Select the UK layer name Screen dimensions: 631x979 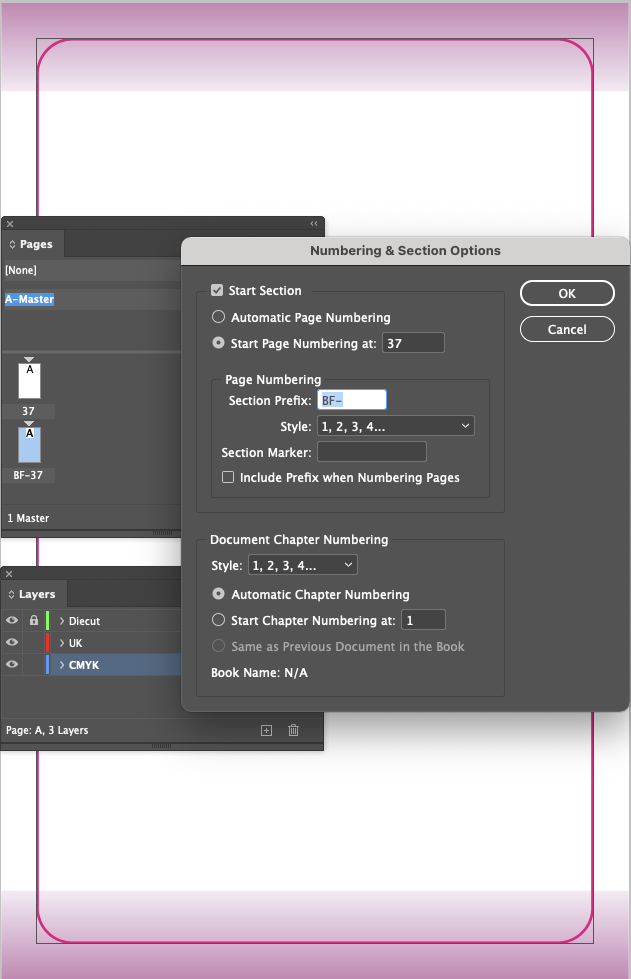(76, 642)
